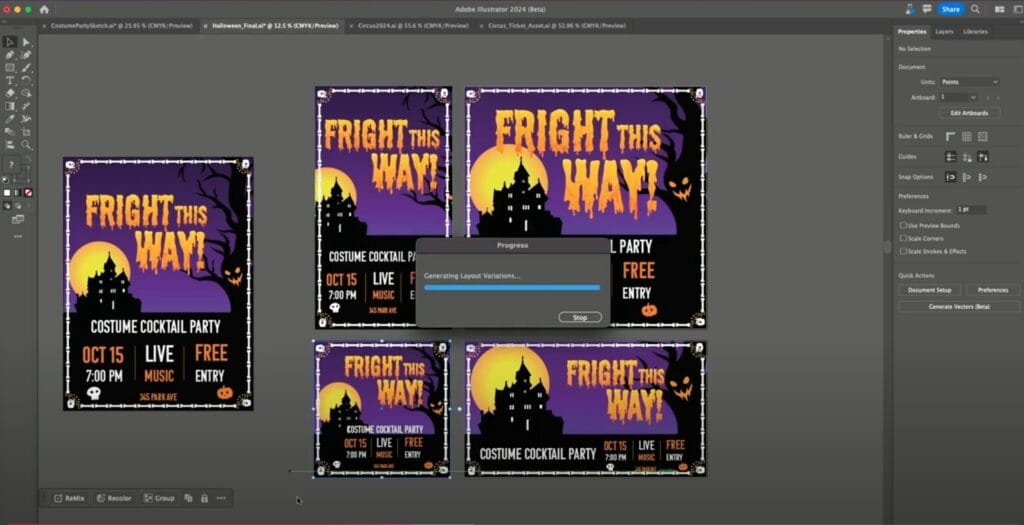
Task: Select the Type tool
Action: coord(10,80)
